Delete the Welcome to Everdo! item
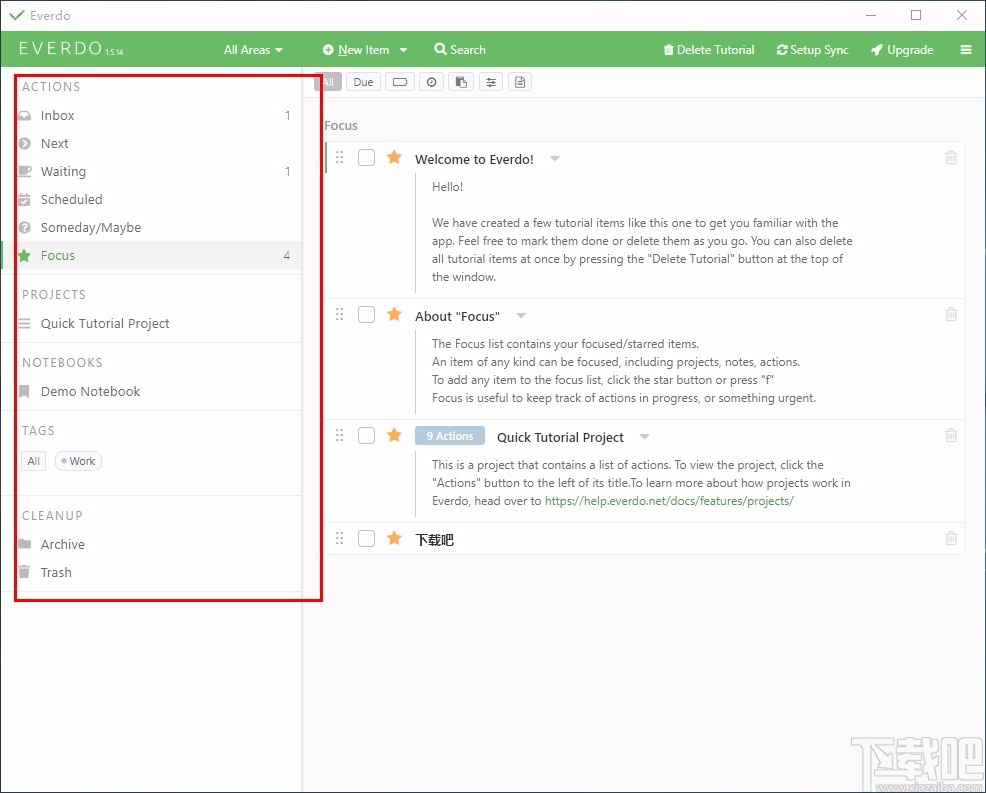 (x=951, y=158)
